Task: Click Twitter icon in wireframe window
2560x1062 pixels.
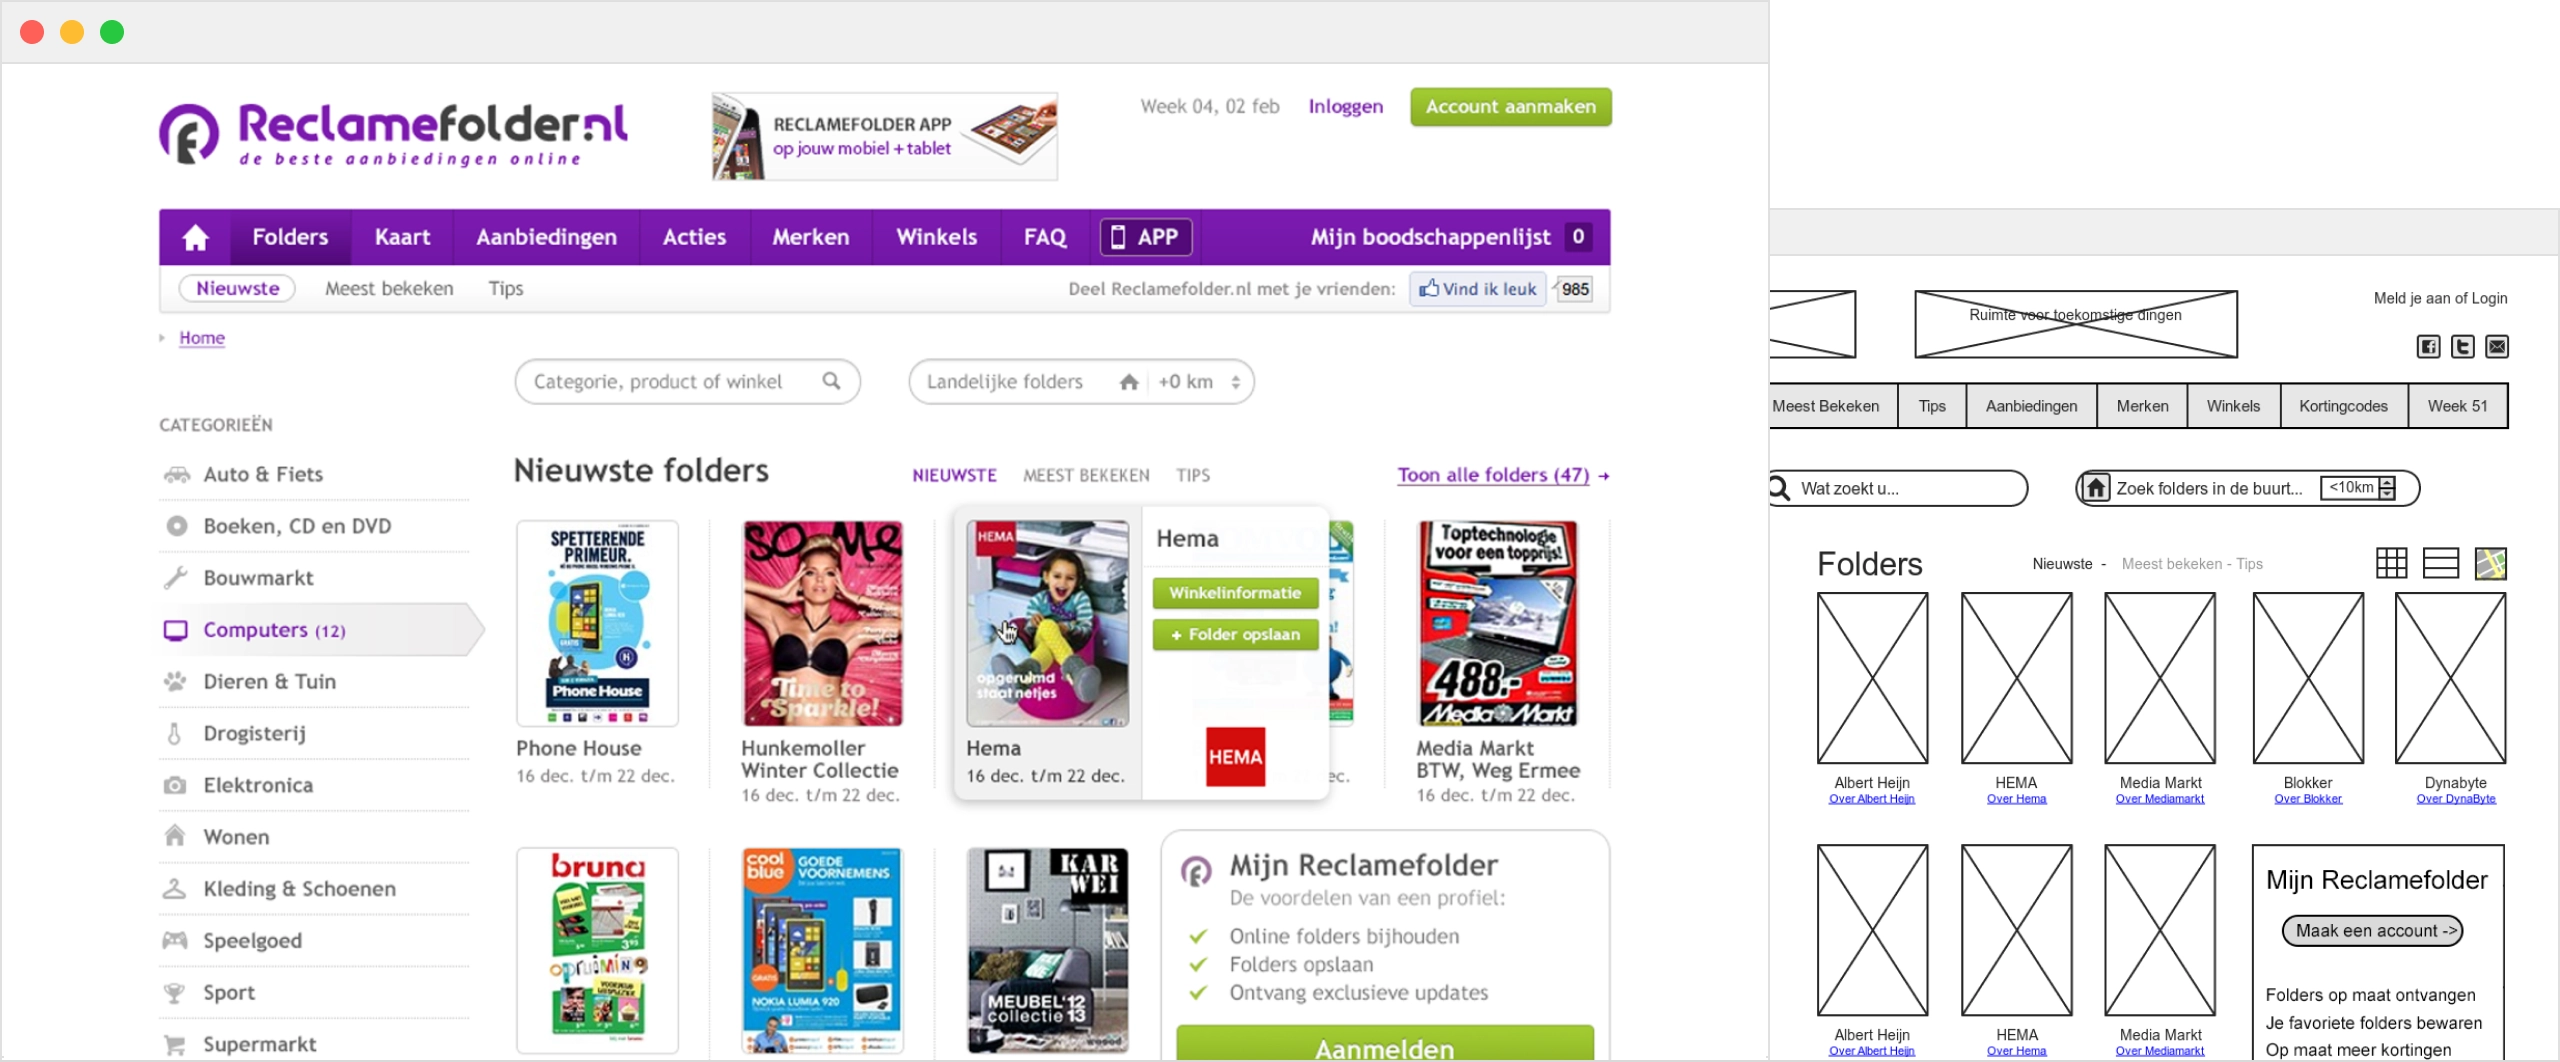Action: coord(2462,347)
